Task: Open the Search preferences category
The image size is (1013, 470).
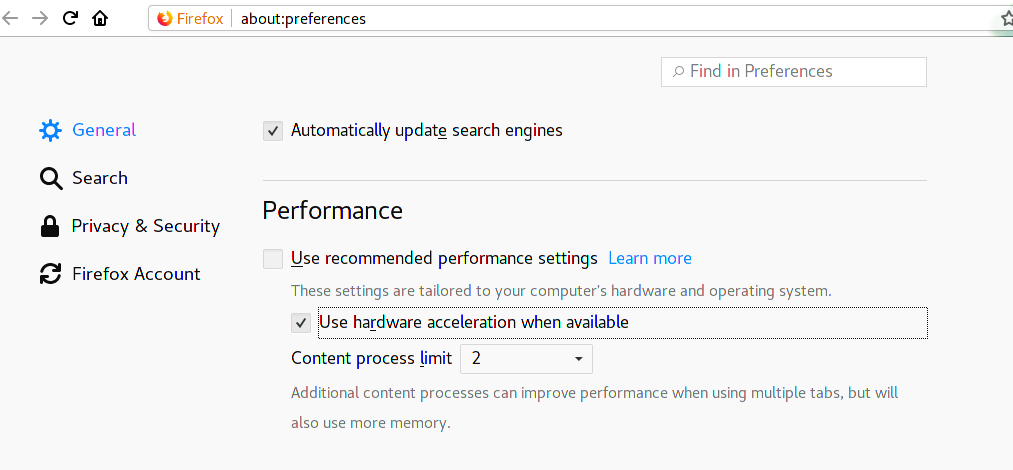Action: [x=99, y=178]
